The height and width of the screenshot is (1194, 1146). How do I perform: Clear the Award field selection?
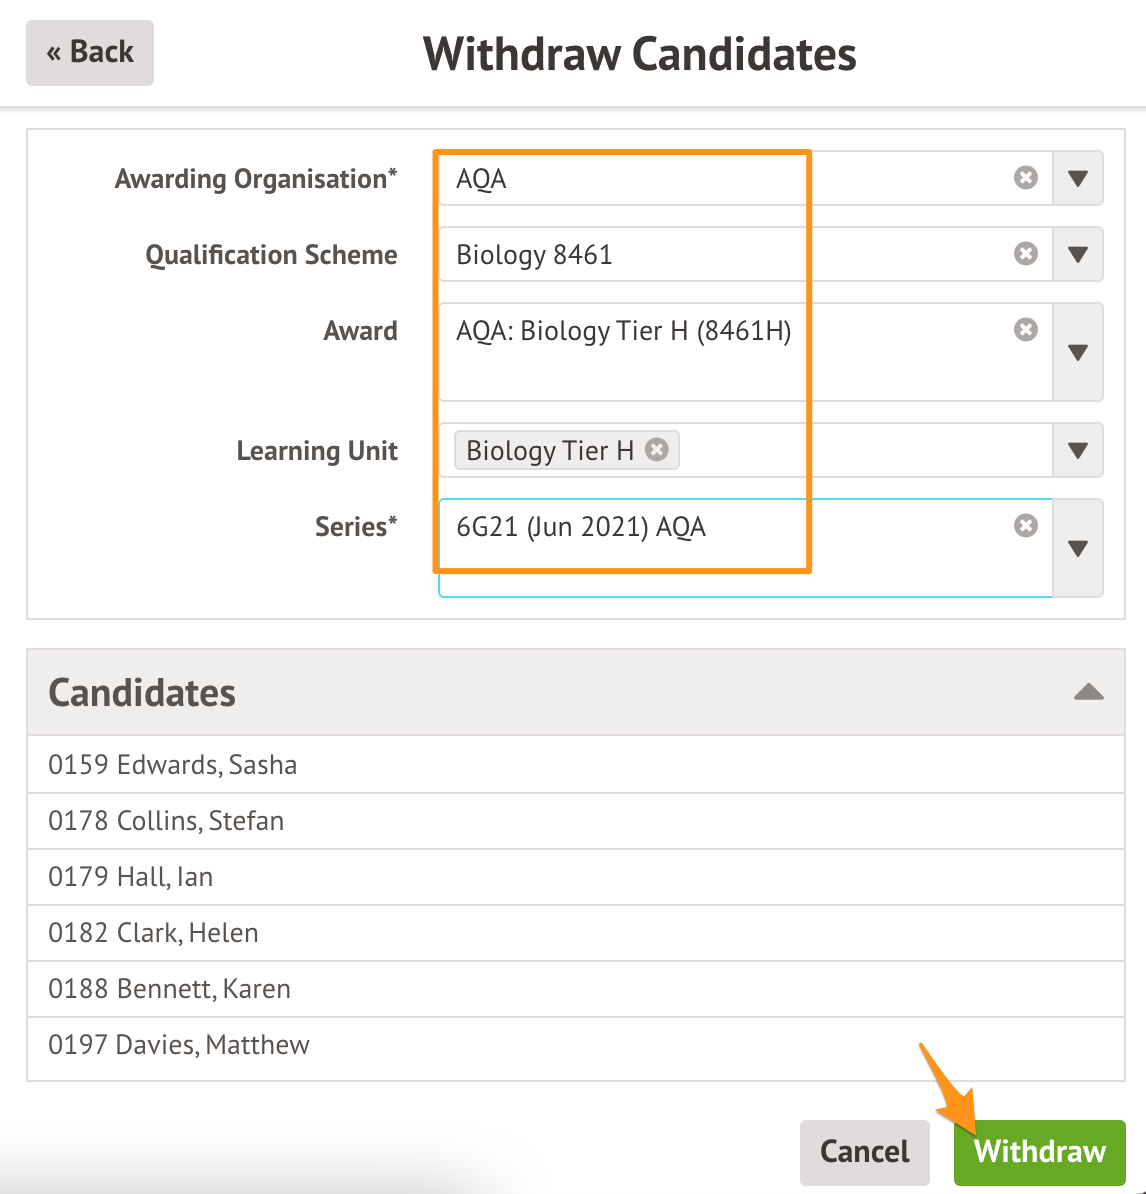tap(1026, 330)
